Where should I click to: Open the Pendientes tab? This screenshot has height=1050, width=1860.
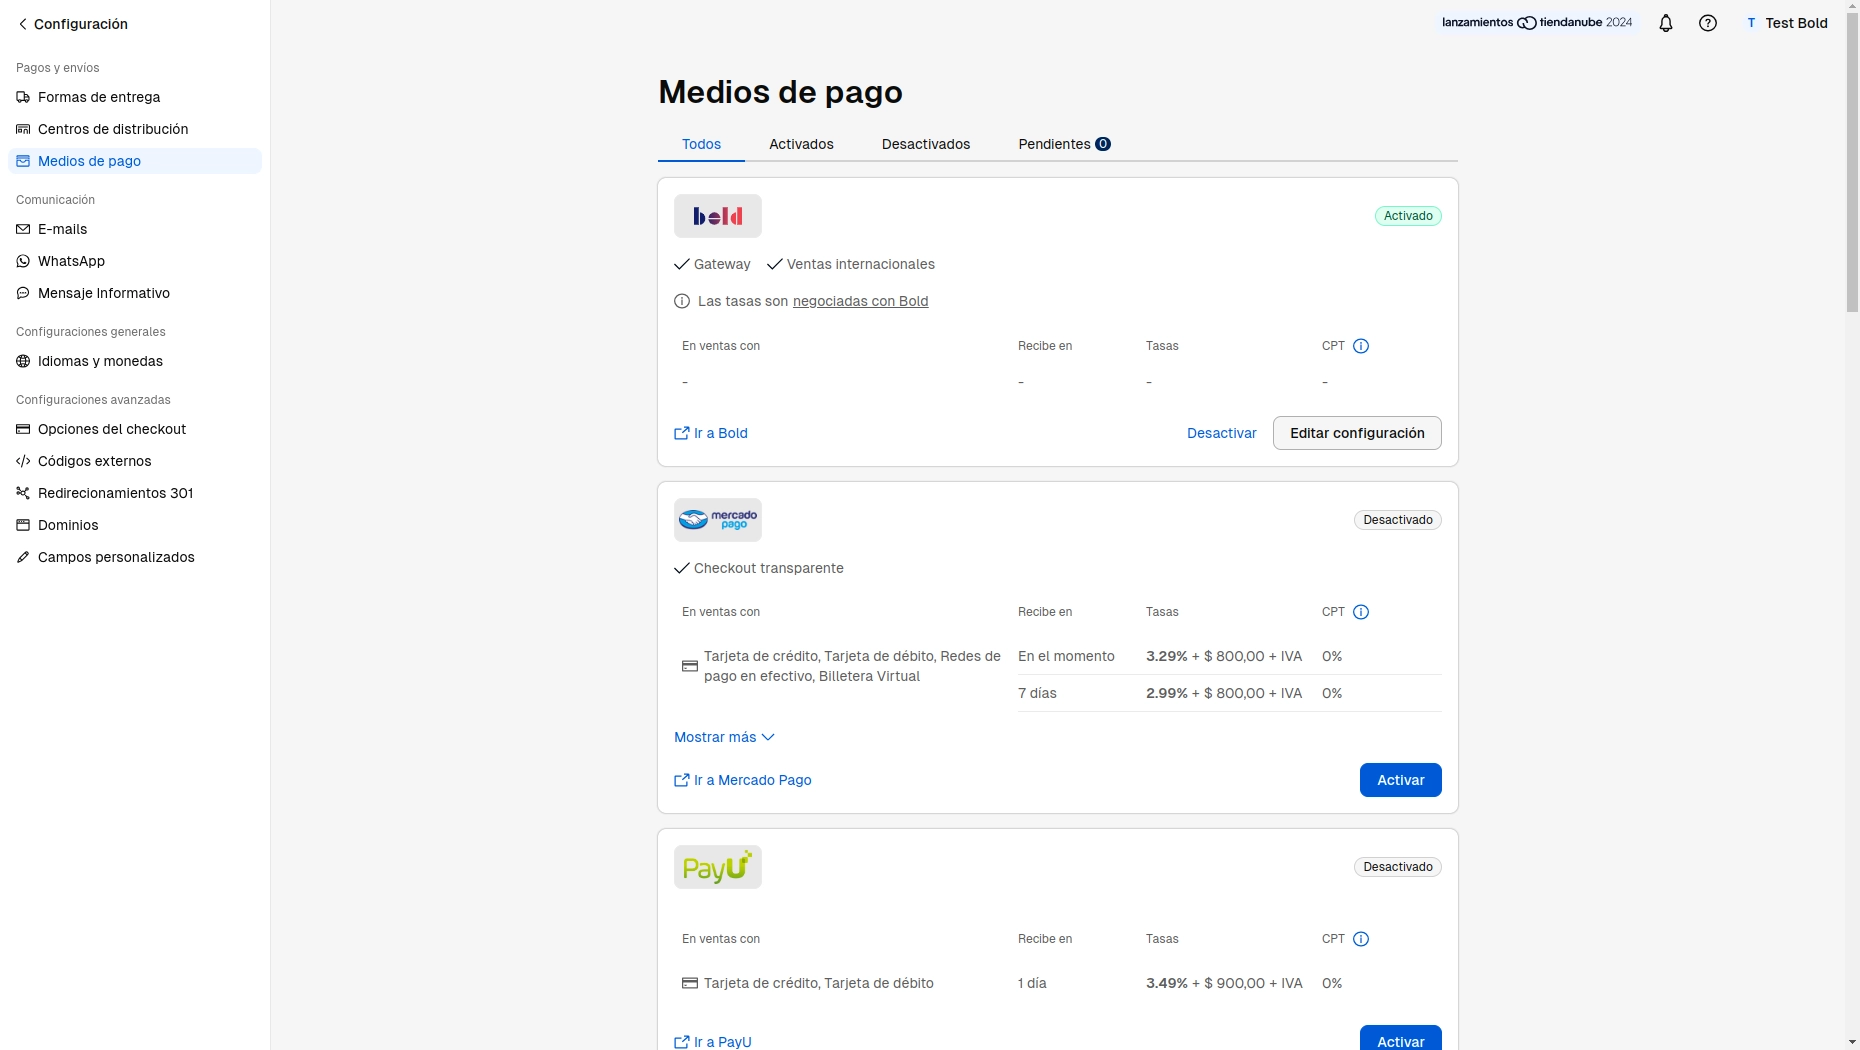(x=1063, y=144)
